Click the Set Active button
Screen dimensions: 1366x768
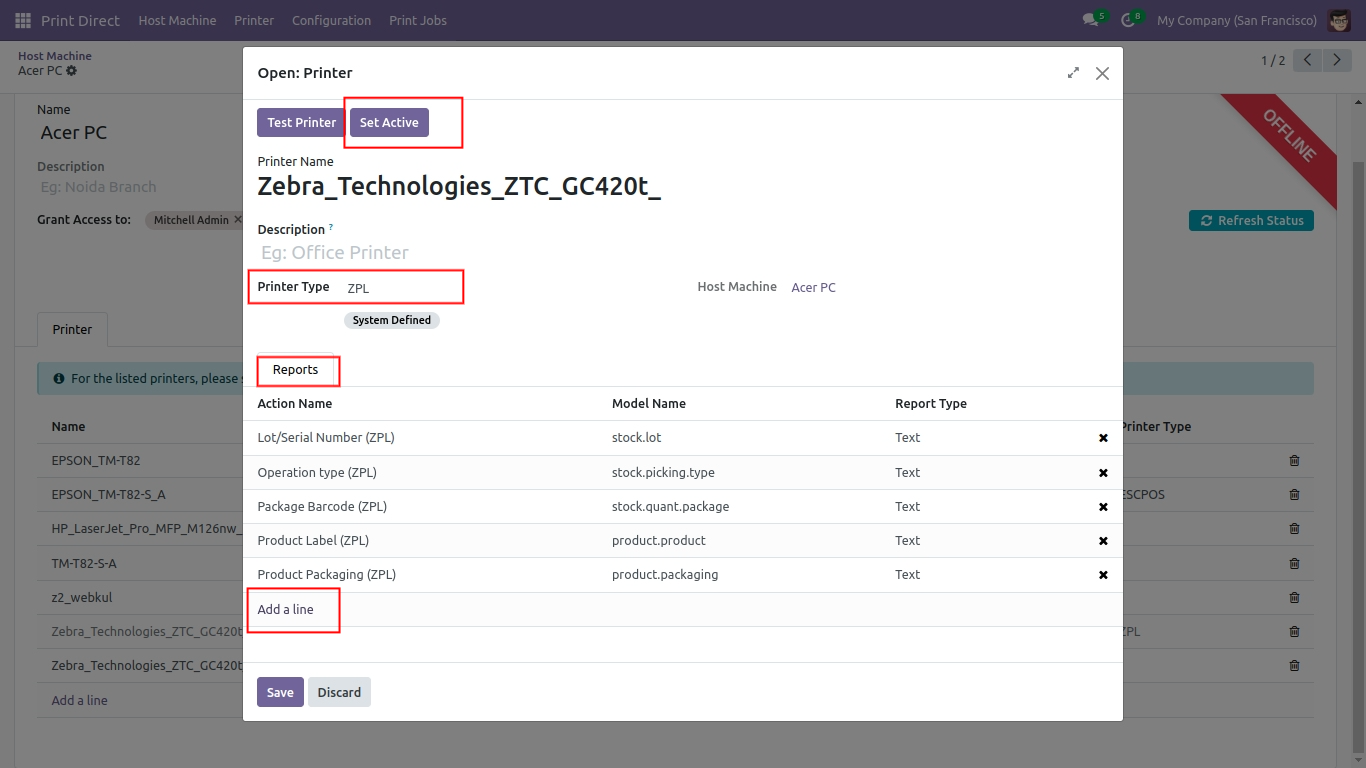(389, 122)
